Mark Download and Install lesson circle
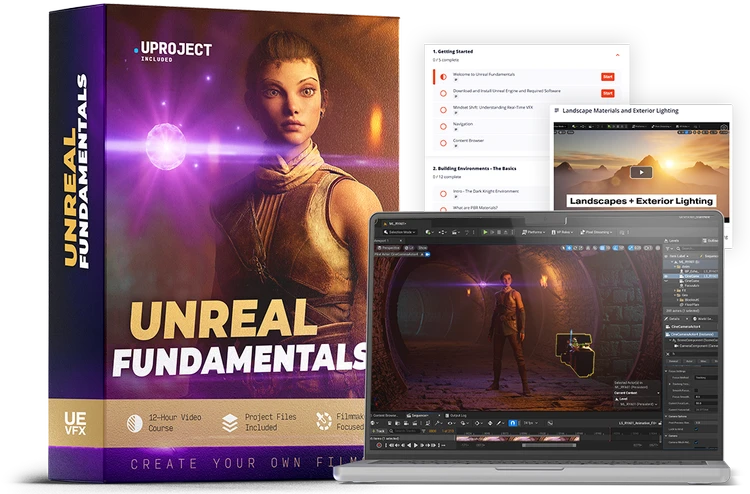The image size is (750, 494). point(443,93)
